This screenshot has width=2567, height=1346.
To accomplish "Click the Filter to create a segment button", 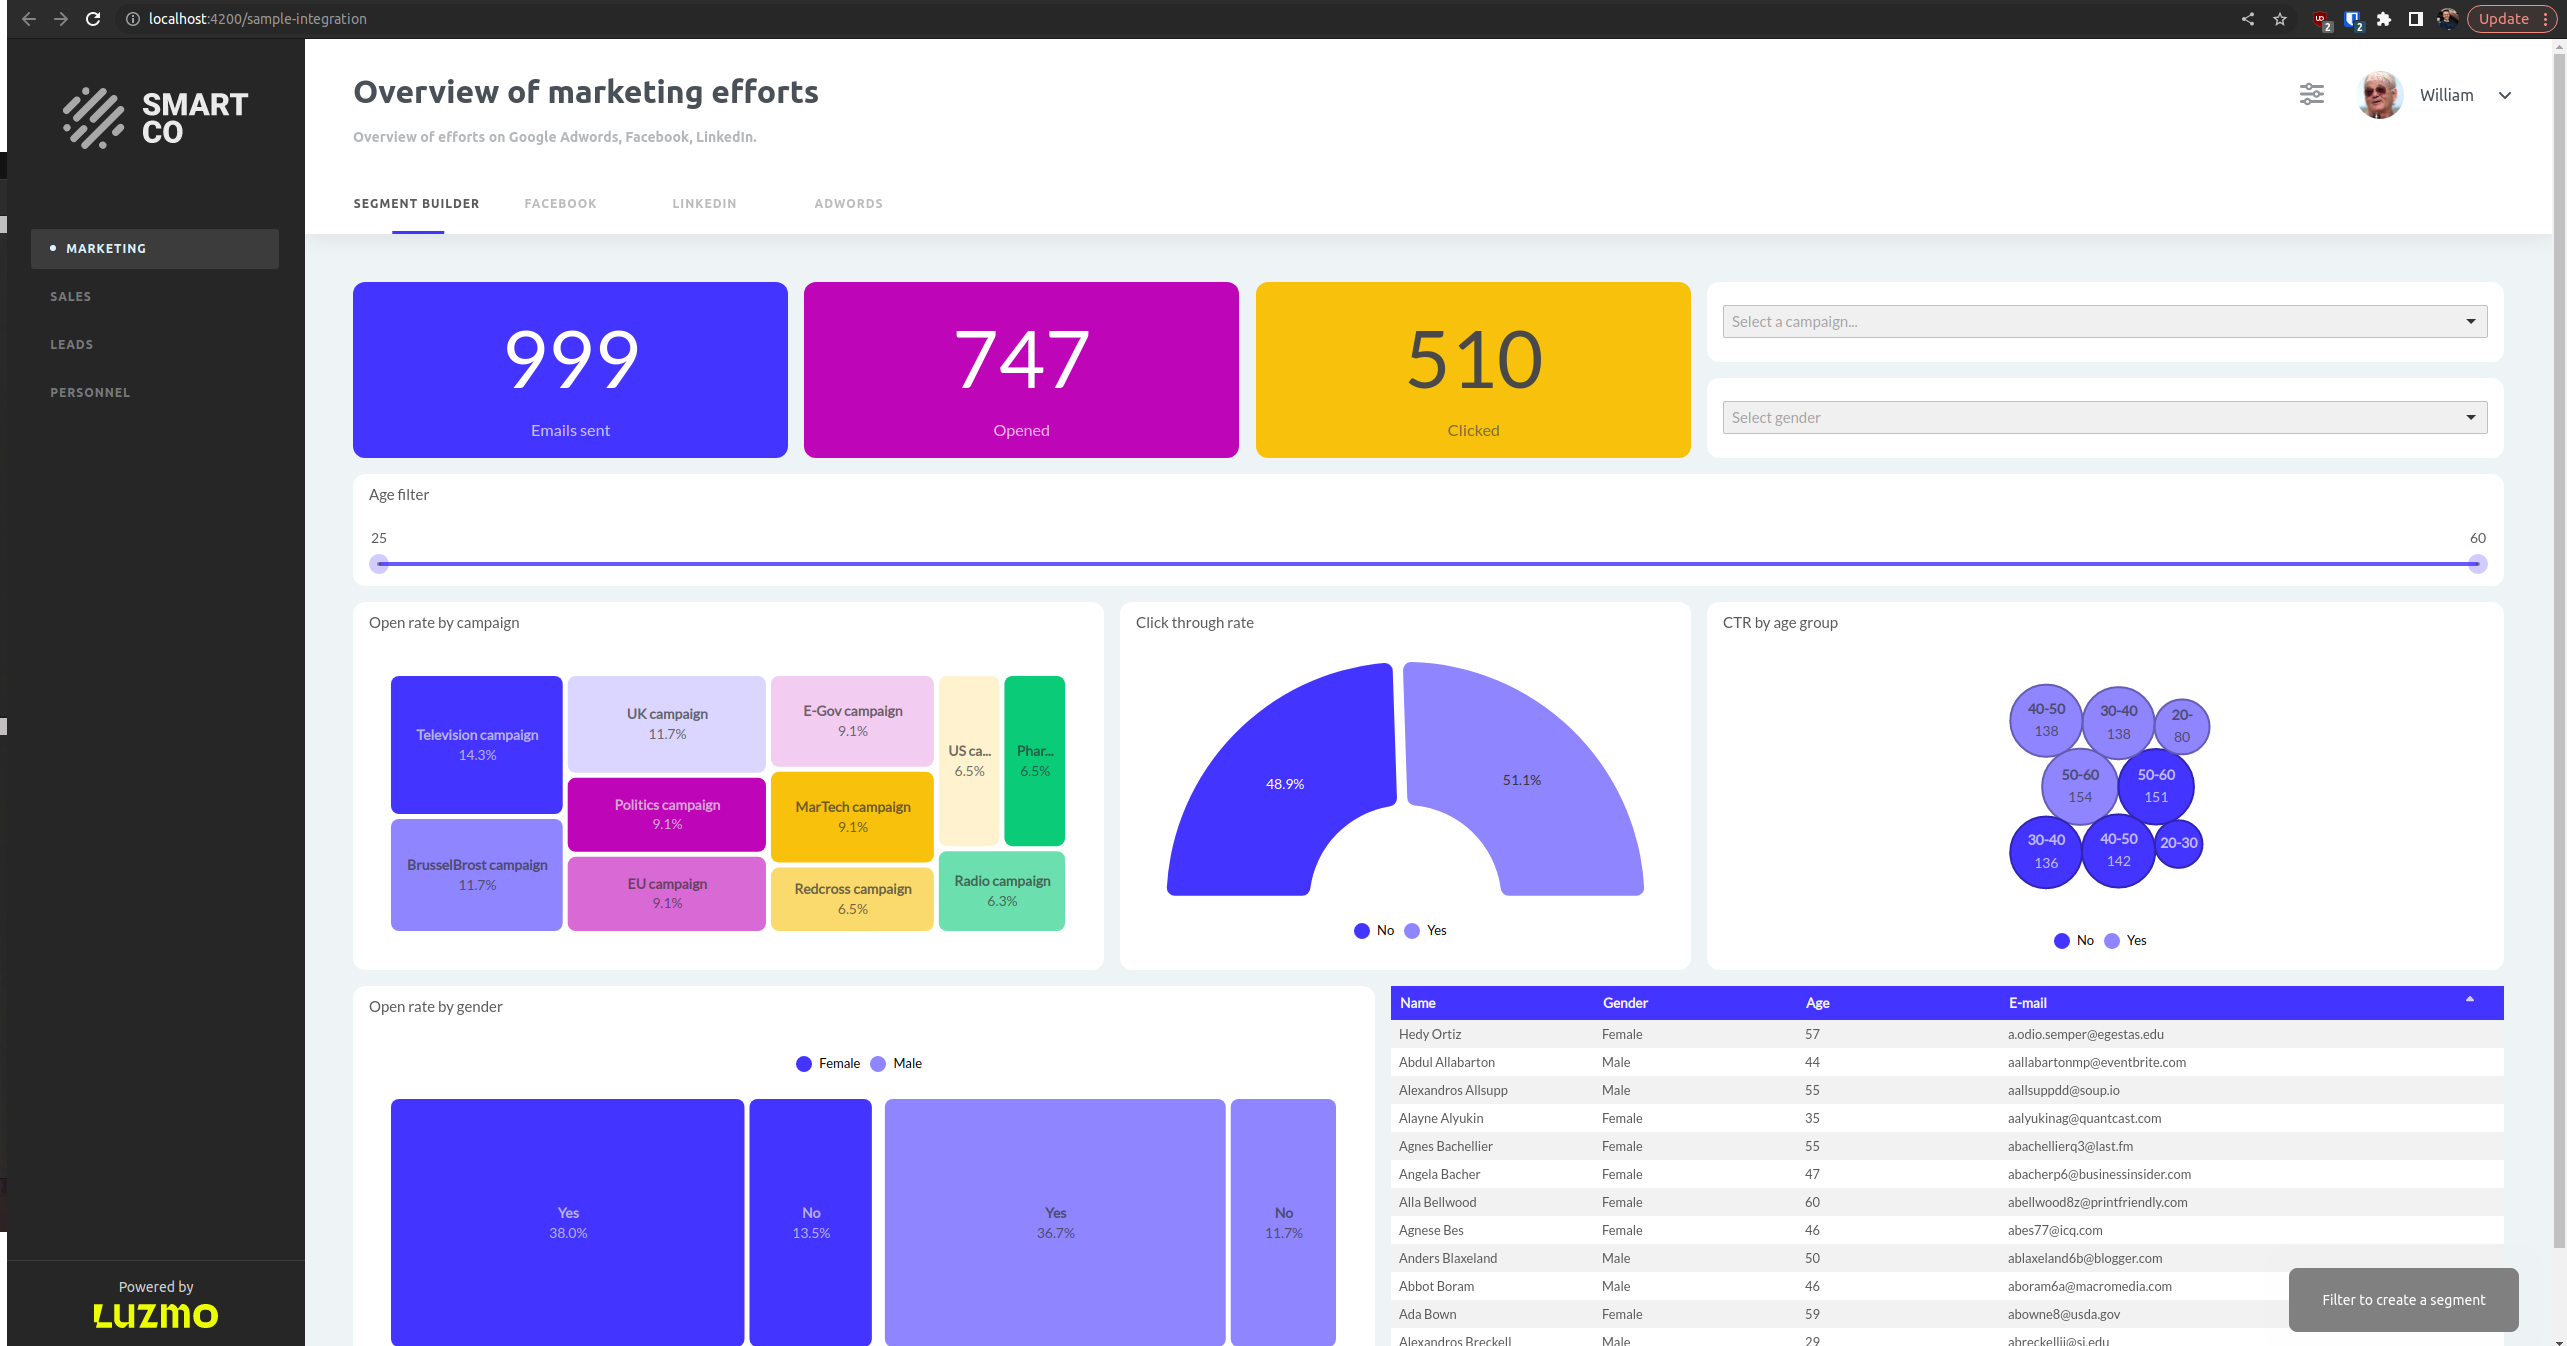I will click(x=2403, y=1299).
